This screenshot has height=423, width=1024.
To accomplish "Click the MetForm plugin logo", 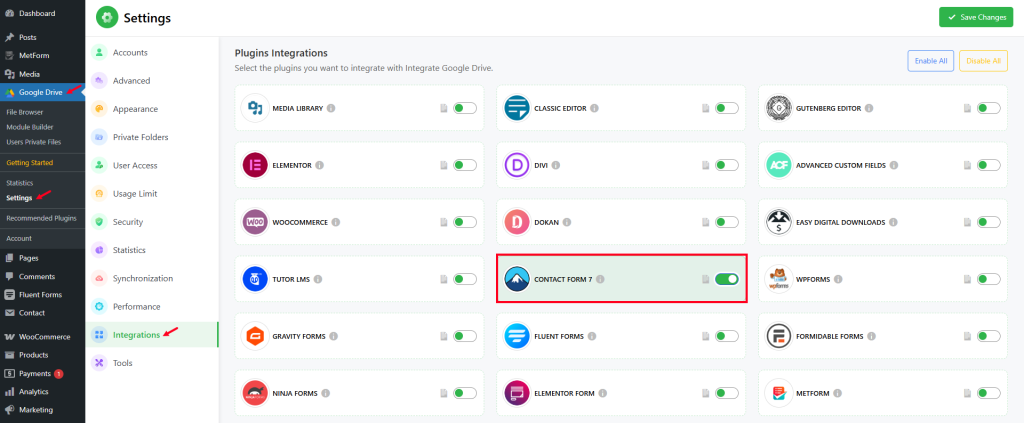I will 779,393.
